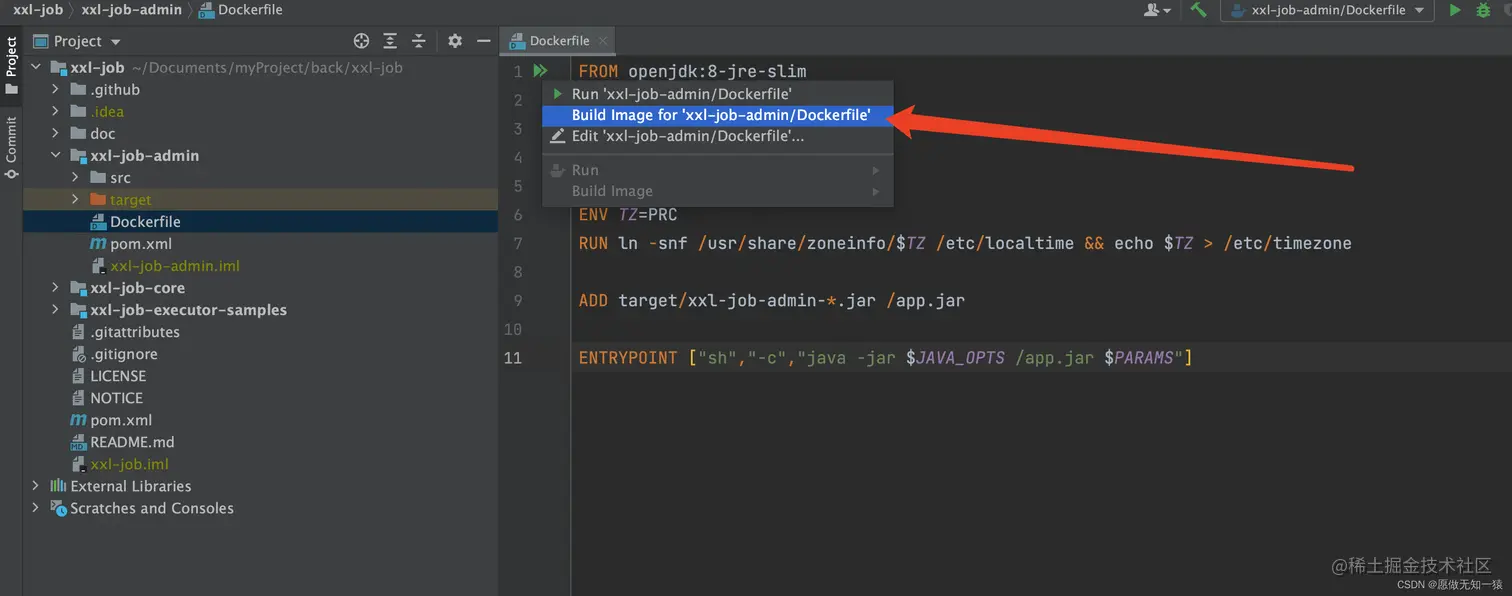The height and width of the screenshot is (596, 1512).
Task: Expand the doc folder arrow
Action: [56, 134]
